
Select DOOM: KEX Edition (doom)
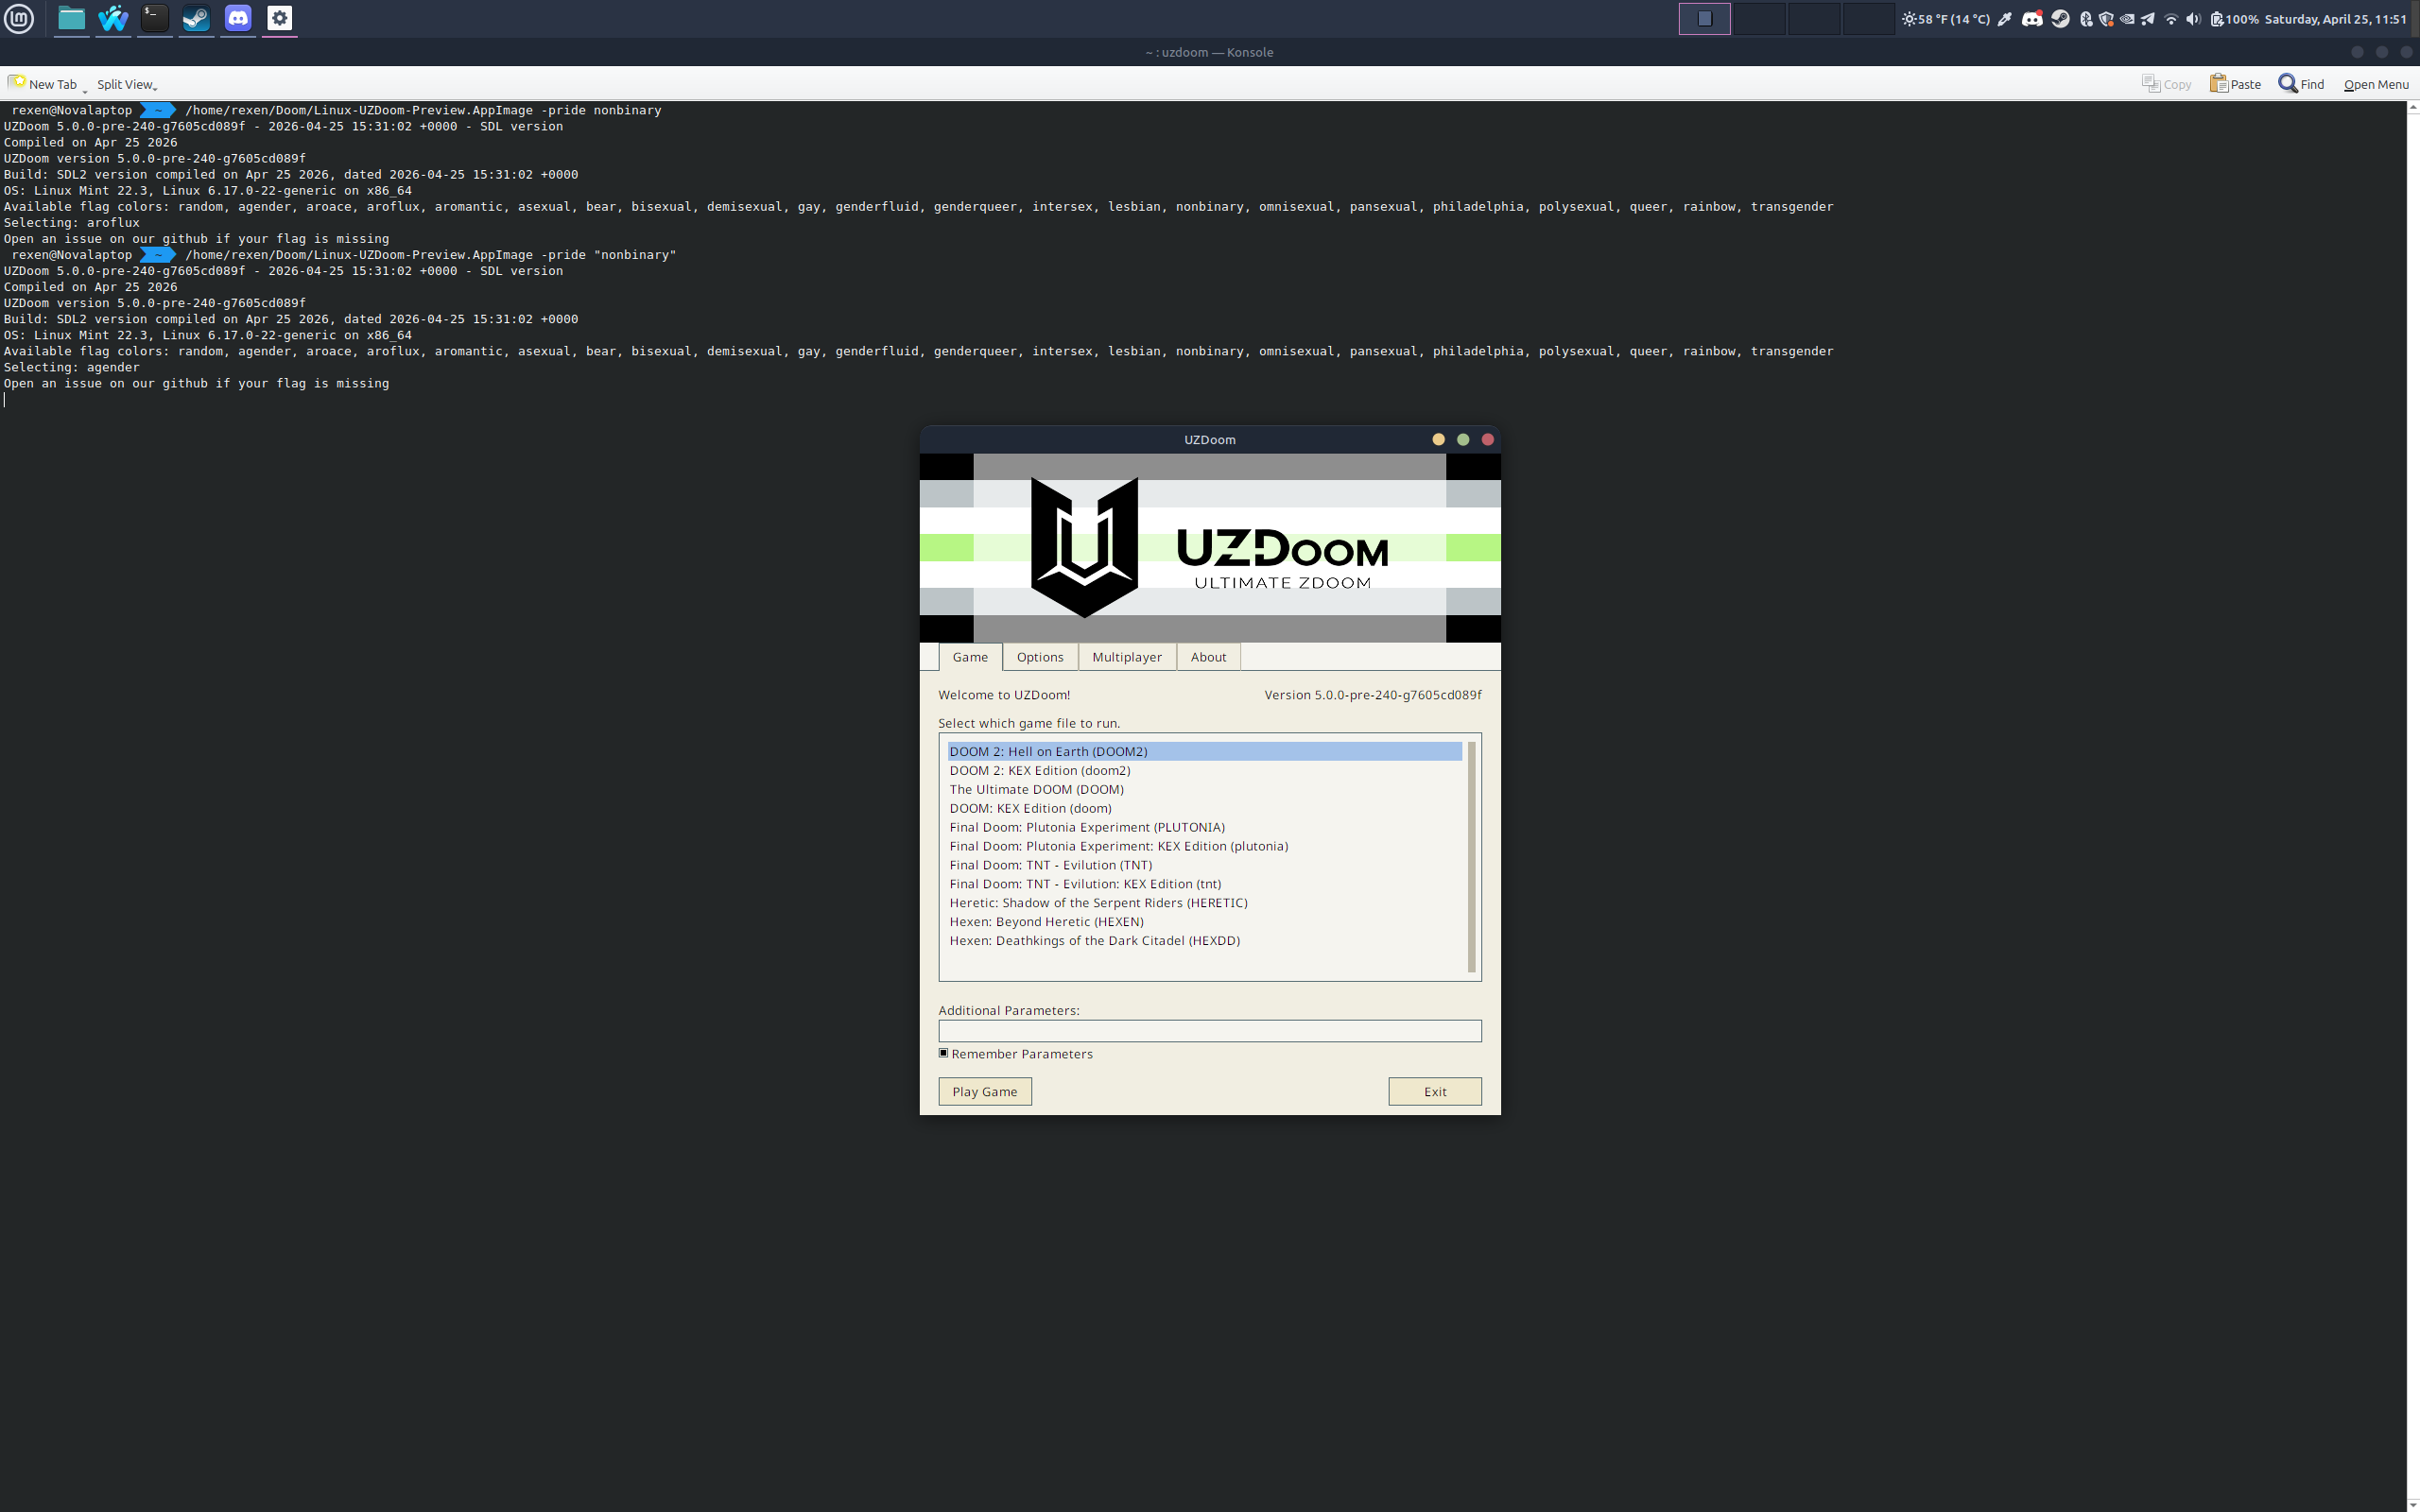[x=1204, y=808]
